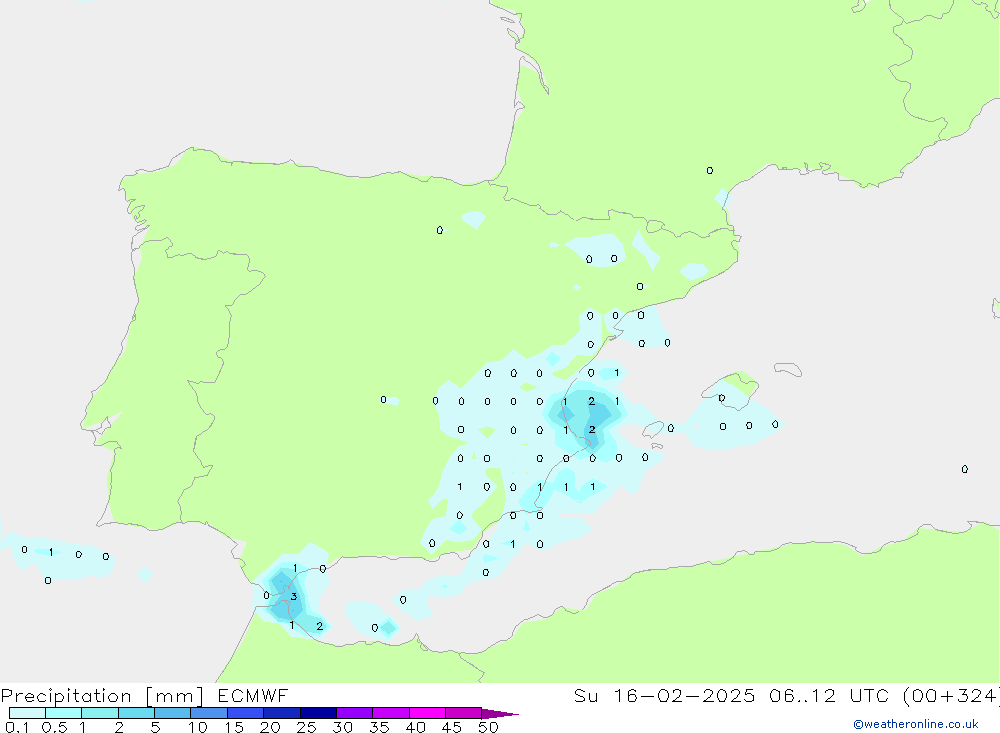
Task: Click the 15–20 mm legend color swatch
Action: point(246,713)
